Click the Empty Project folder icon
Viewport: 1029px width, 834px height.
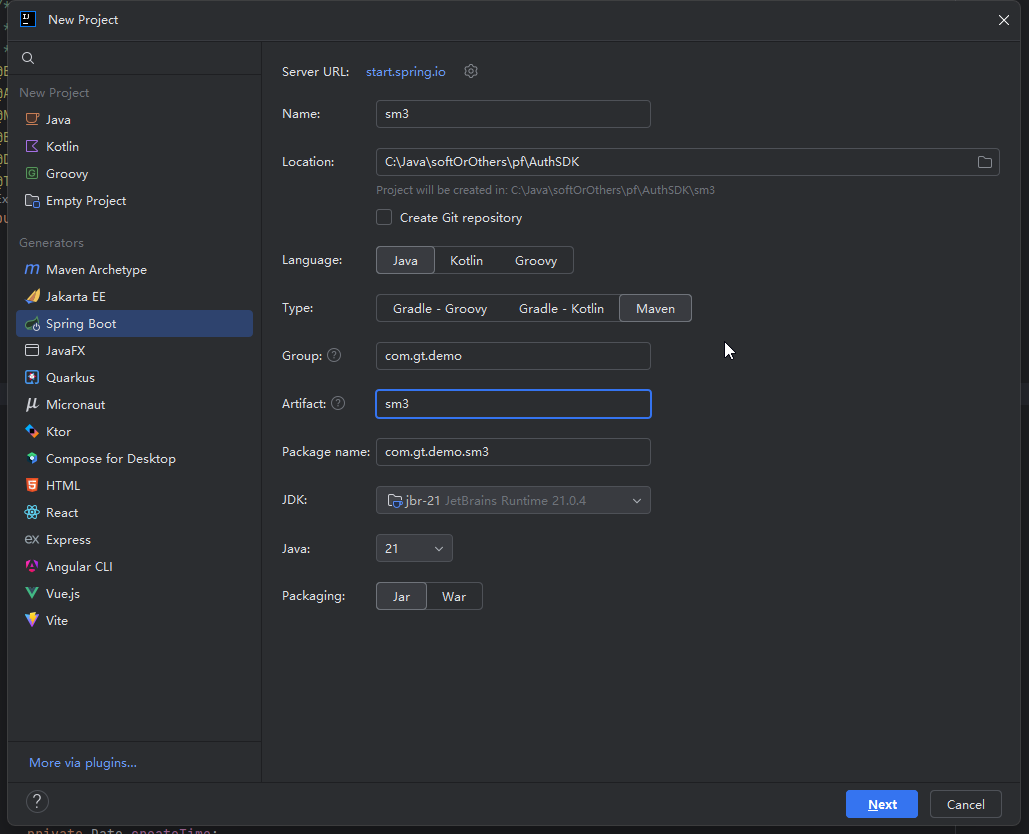32,200
